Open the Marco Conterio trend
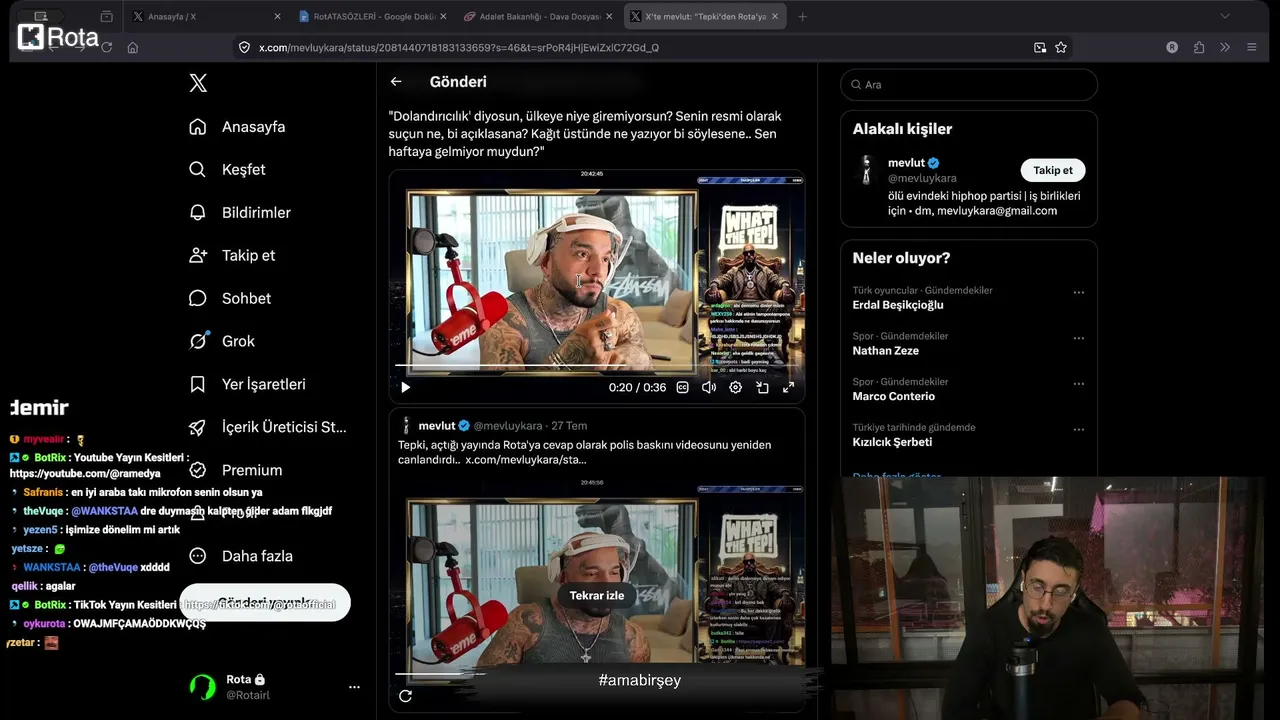The height and width of the screenshot is (720, 1280). point(893,397)
